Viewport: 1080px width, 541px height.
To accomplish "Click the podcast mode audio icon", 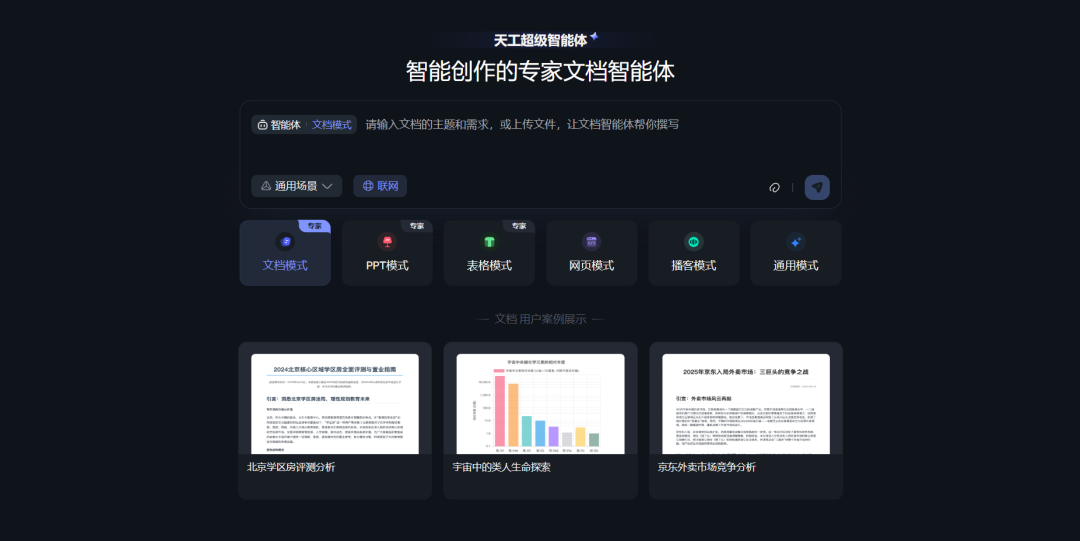I will [x=694, y=241].
